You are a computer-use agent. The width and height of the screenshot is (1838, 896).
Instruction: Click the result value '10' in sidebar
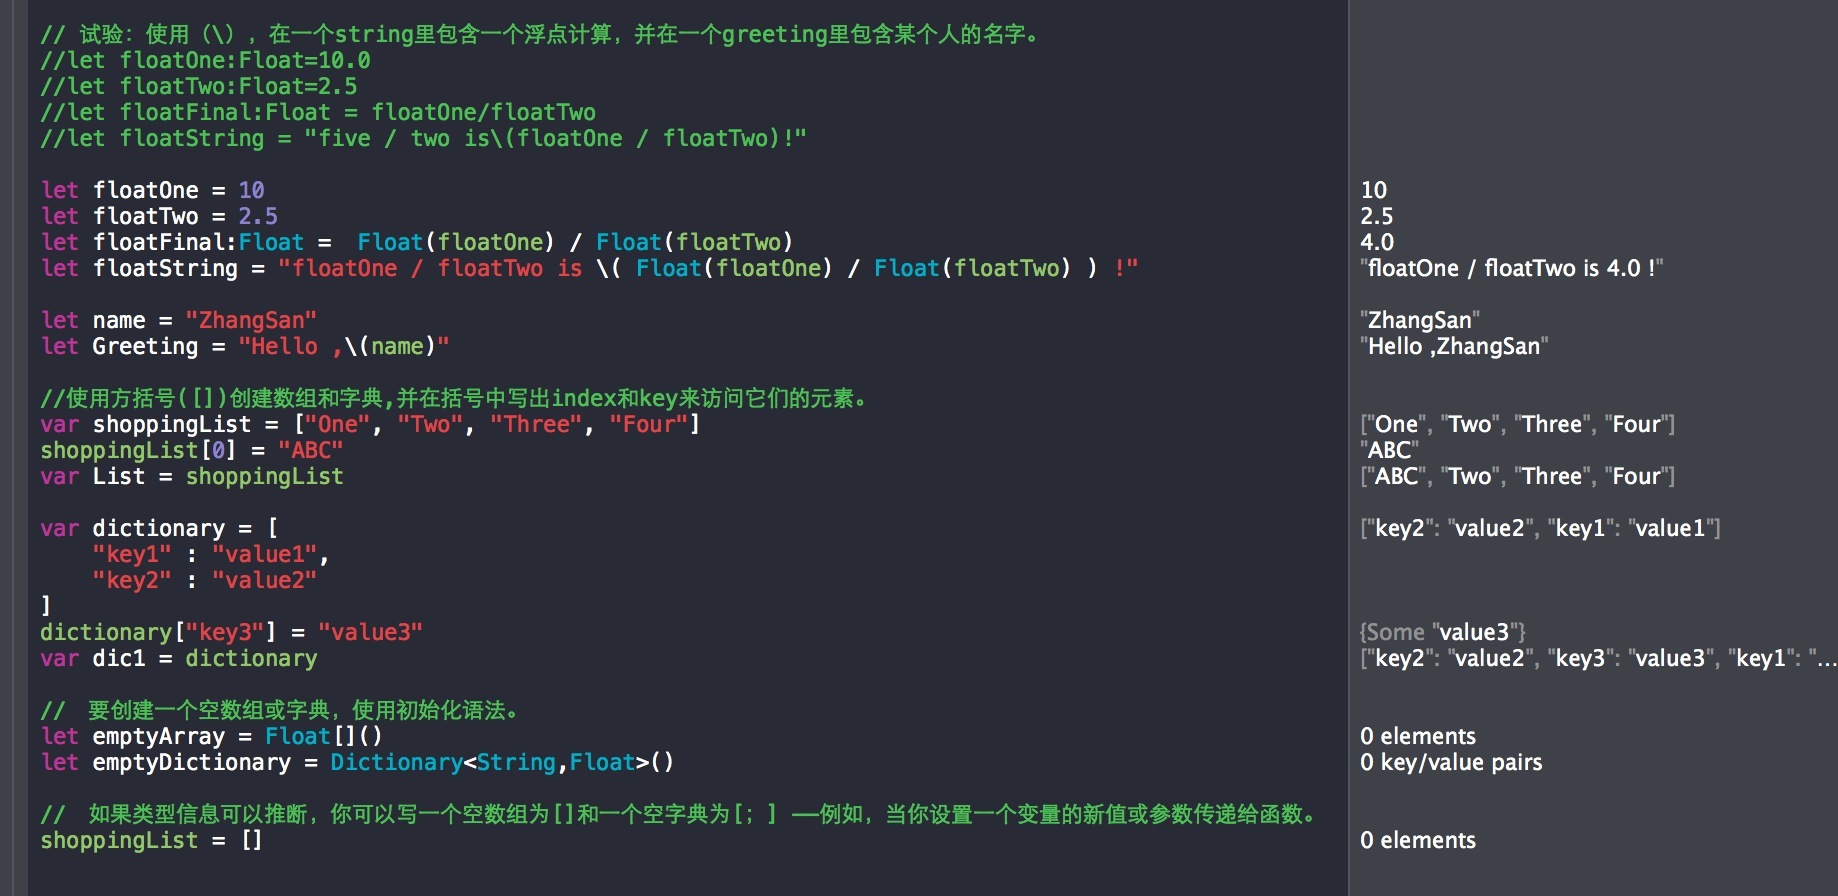(x=1374, y=190)
